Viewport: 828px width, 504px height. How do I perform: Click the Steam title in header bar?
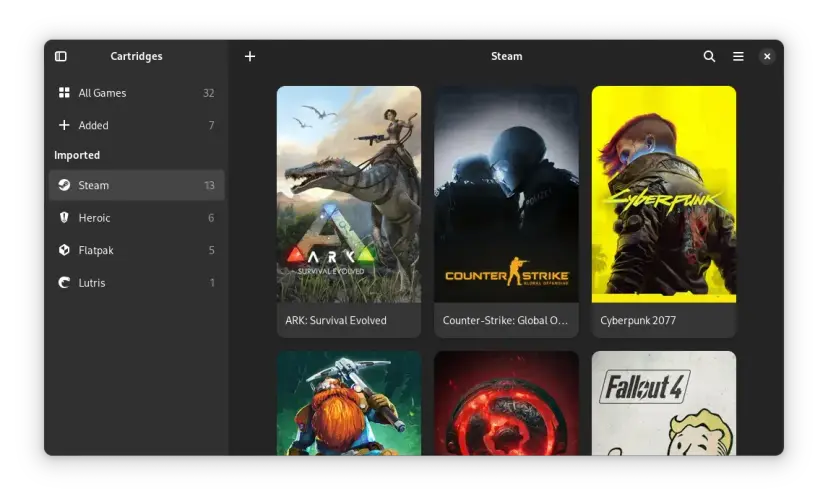pyautogui.click(x=506, y=56)
